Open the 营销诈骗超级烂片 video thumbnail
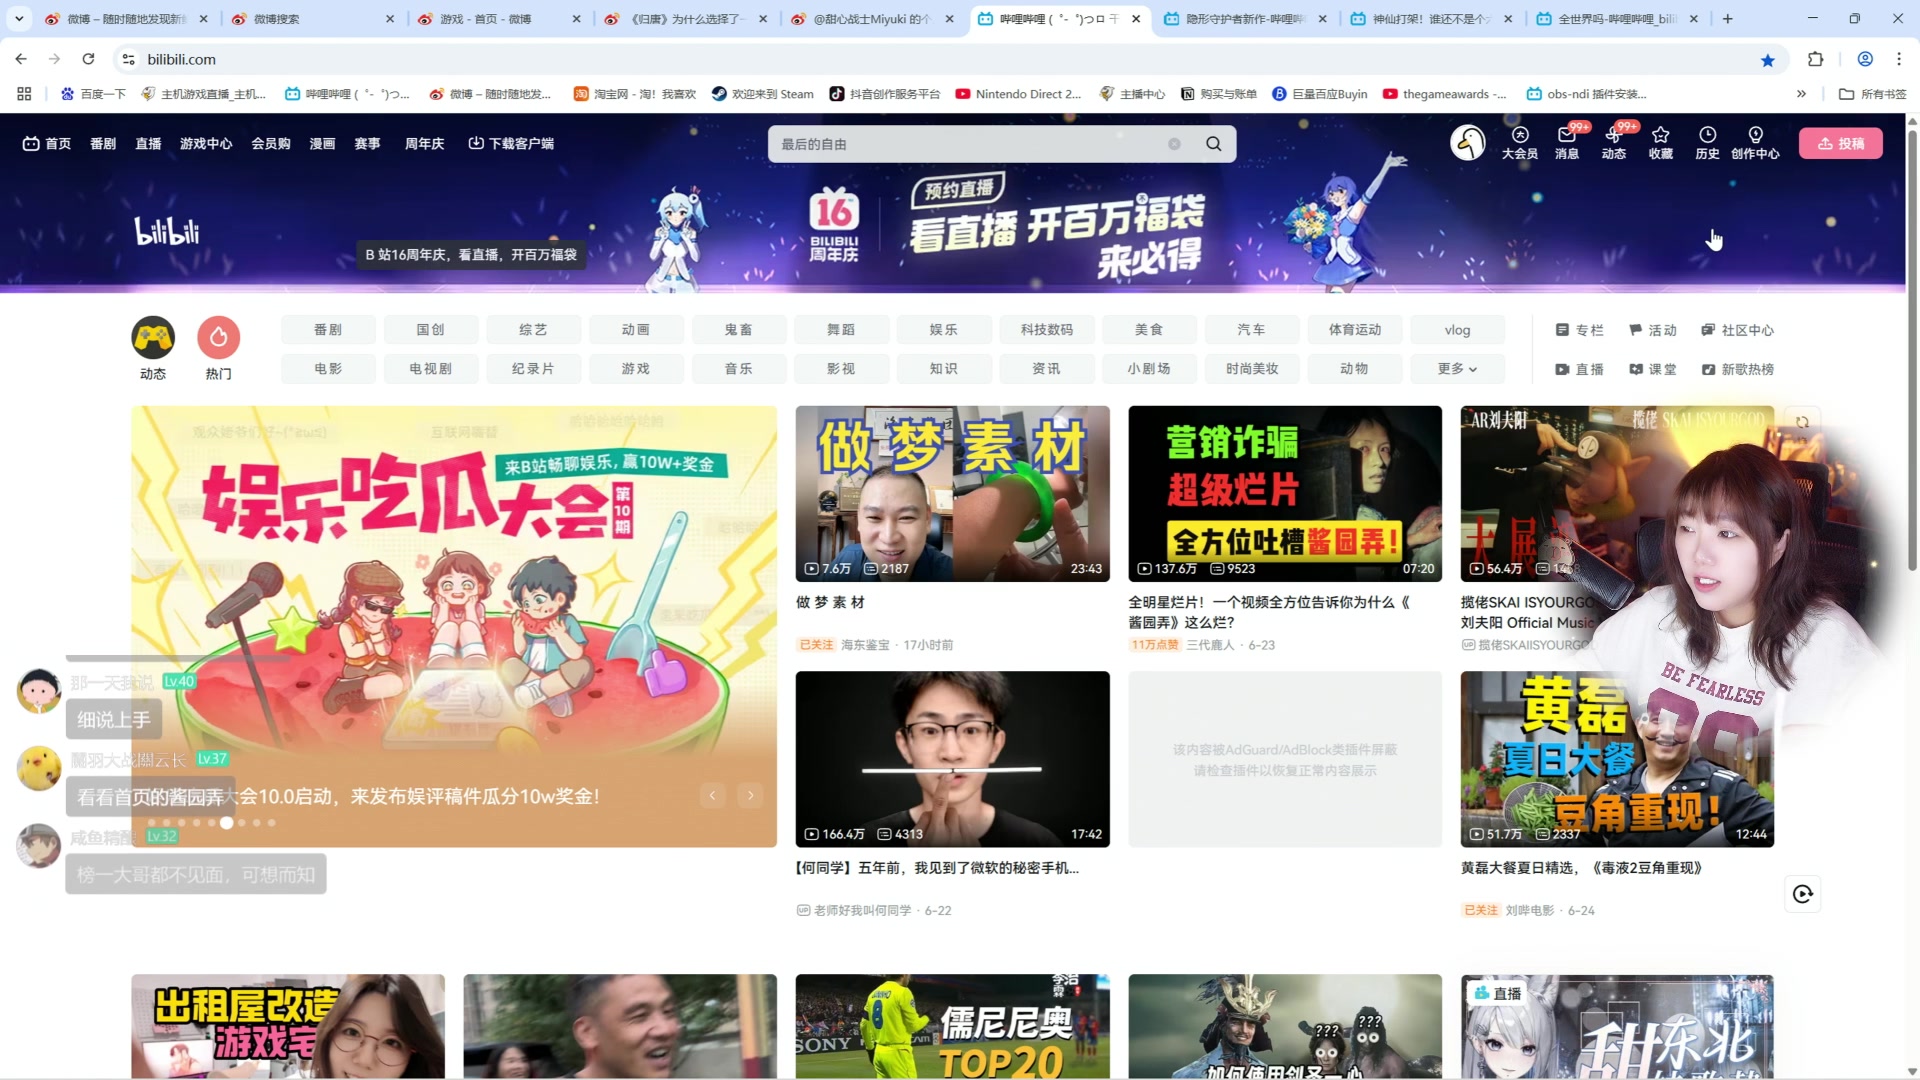Image resolution: width=1920 pixels, height=1080 pixels. pyautogui.click(x=1285, y=493)
